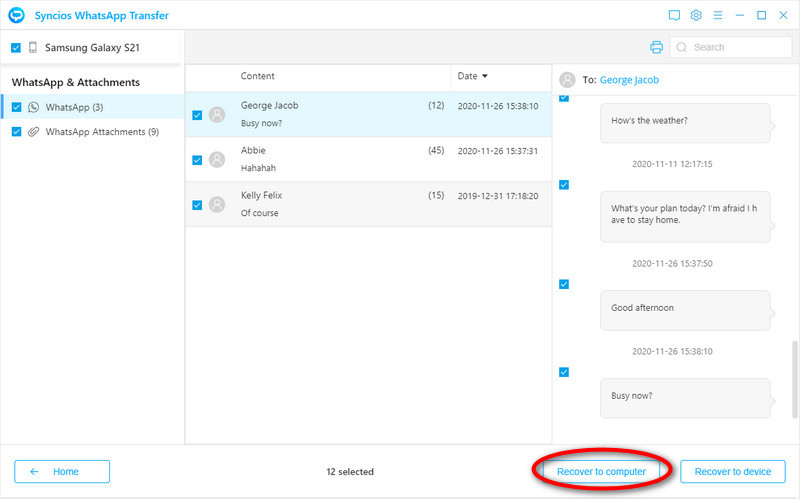Select WhatsApp Attachments (9) category
The width and height of the screenshot is (800, 499).
click(92, 132)
